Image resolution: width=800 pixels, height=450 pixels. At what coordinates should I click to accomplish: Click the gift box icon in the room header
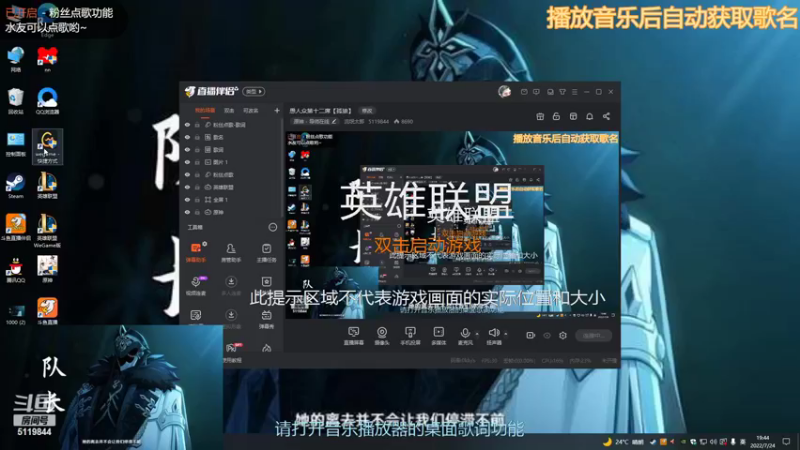click(x=540, y=116)
